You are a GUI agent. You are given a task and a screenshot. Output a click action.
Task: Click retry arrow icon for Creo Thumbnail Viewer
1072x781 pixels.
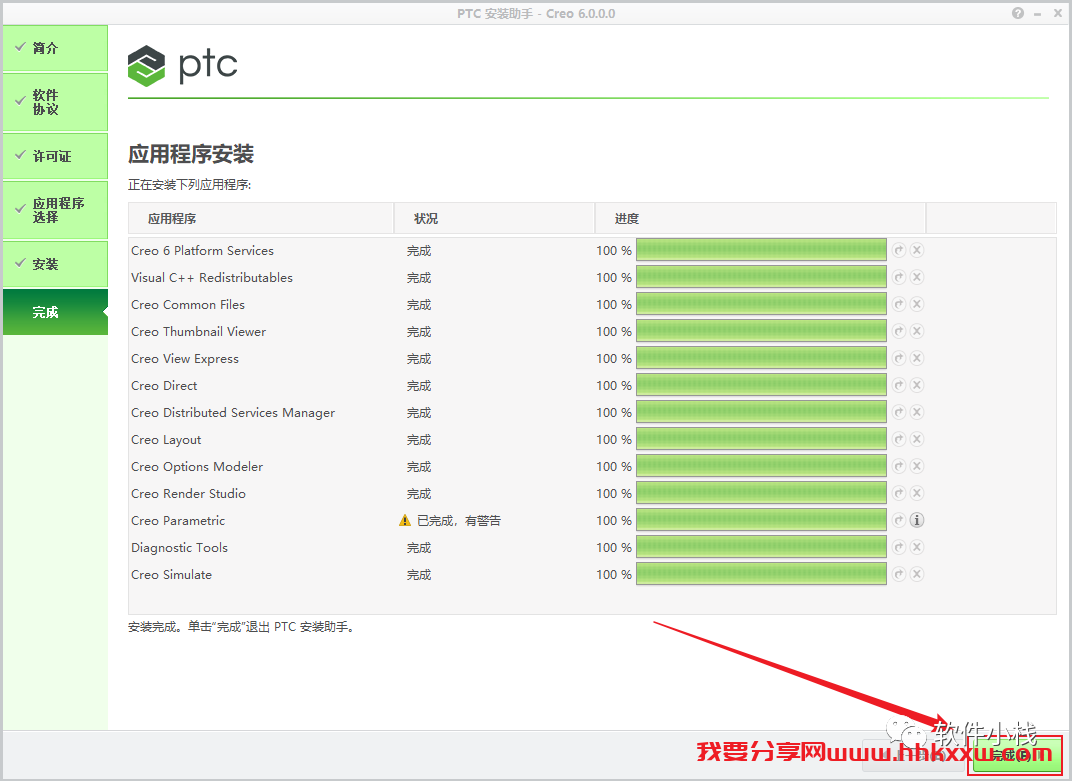(x=899, y=331)
